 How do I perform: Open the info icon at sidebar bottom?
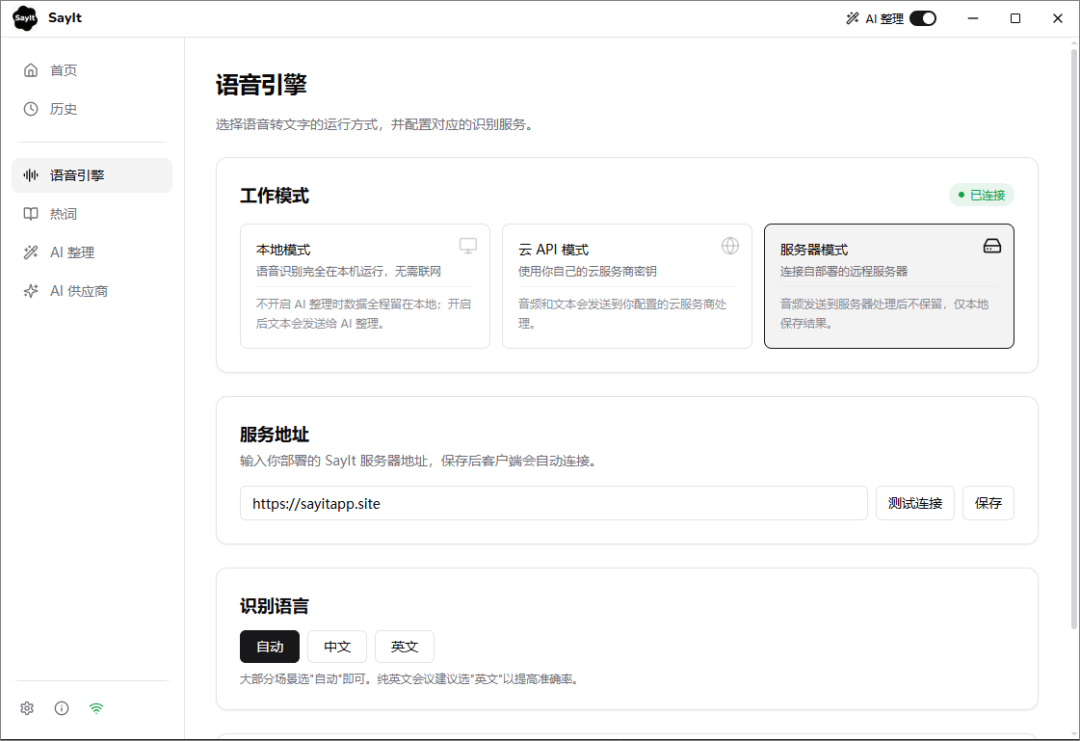(x=61, y=708)
